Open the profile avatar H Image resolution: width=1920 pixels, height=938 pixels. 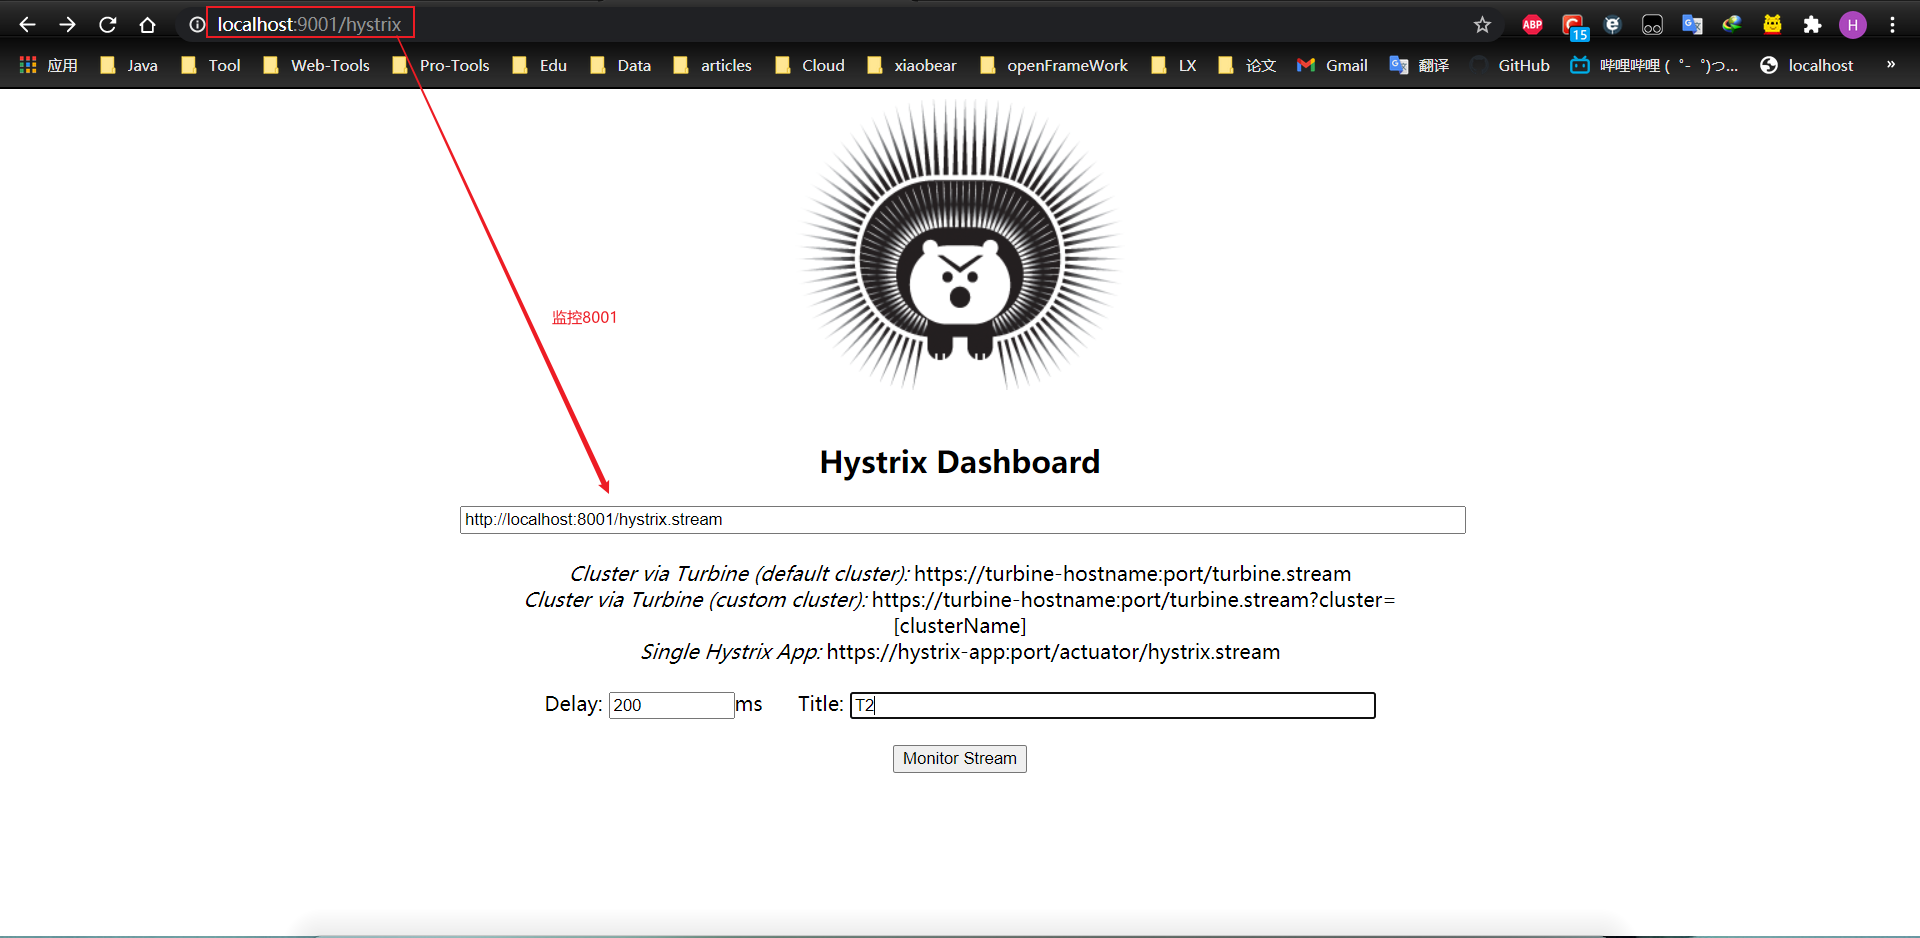[x=1852, y=25]
